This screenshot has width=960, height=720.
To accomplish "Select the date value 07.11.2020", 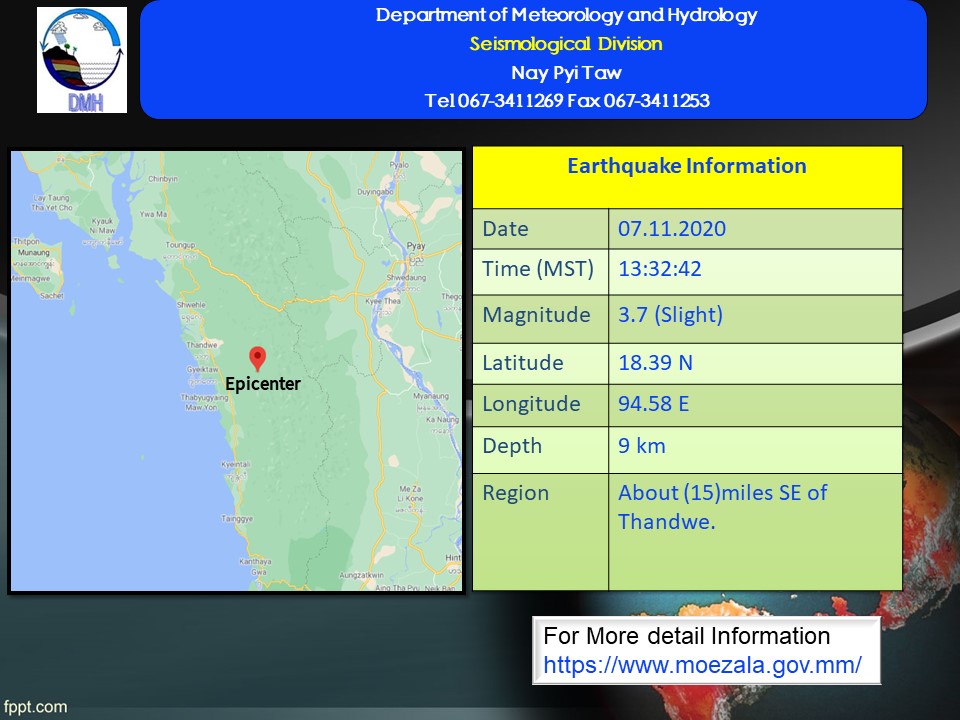I will click(671, 229).
